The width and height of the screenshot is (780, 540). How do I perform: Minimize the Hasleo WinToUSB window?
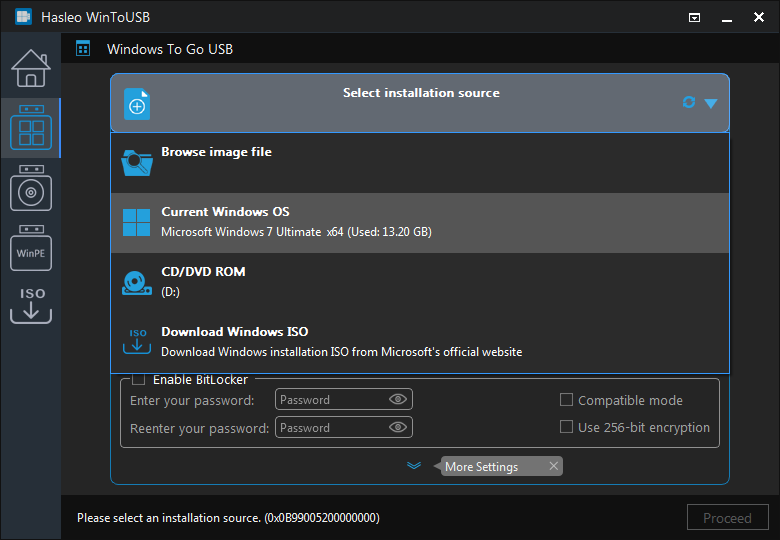coord(727,18)
